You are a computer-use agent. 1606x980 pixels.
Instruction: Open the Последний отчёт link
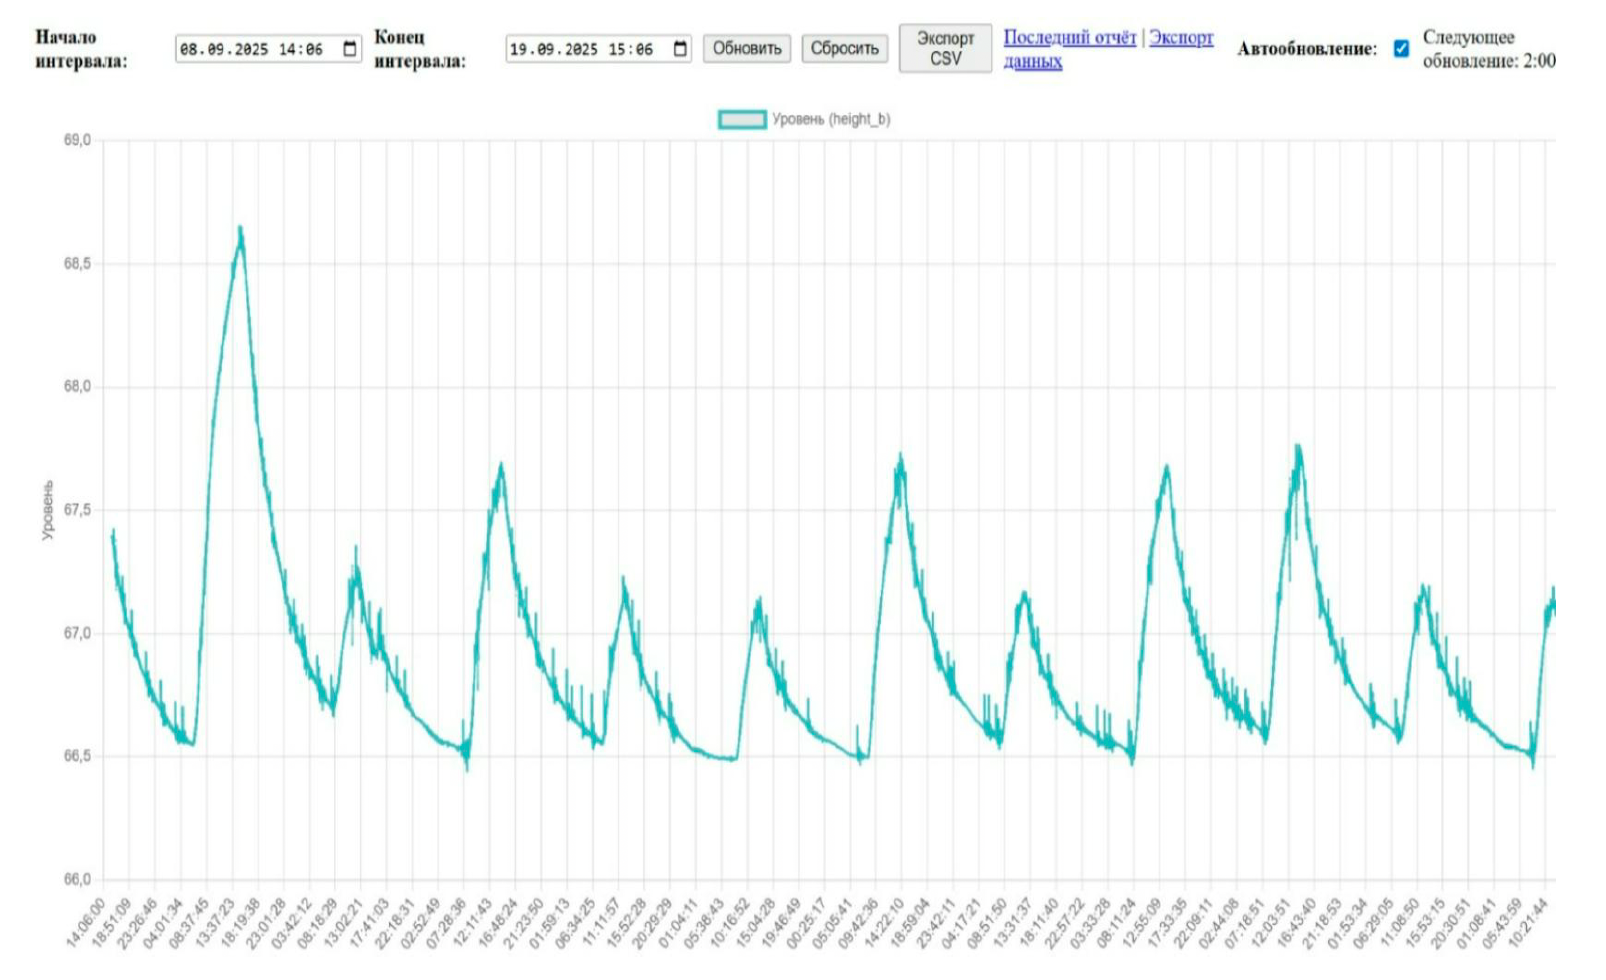point(1069,38)
